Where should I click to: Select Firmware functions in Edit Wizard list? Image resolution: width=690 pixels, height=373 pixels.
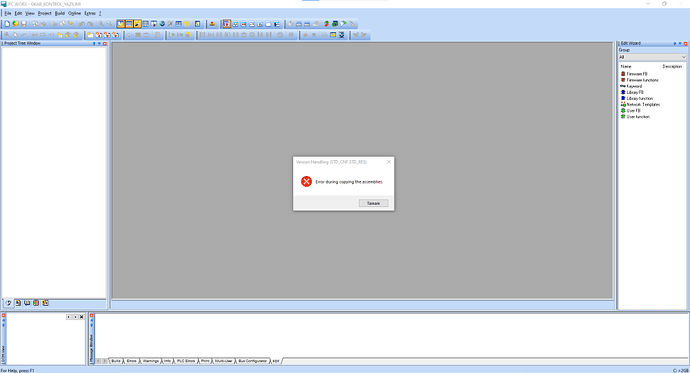[x=639, y=80]
